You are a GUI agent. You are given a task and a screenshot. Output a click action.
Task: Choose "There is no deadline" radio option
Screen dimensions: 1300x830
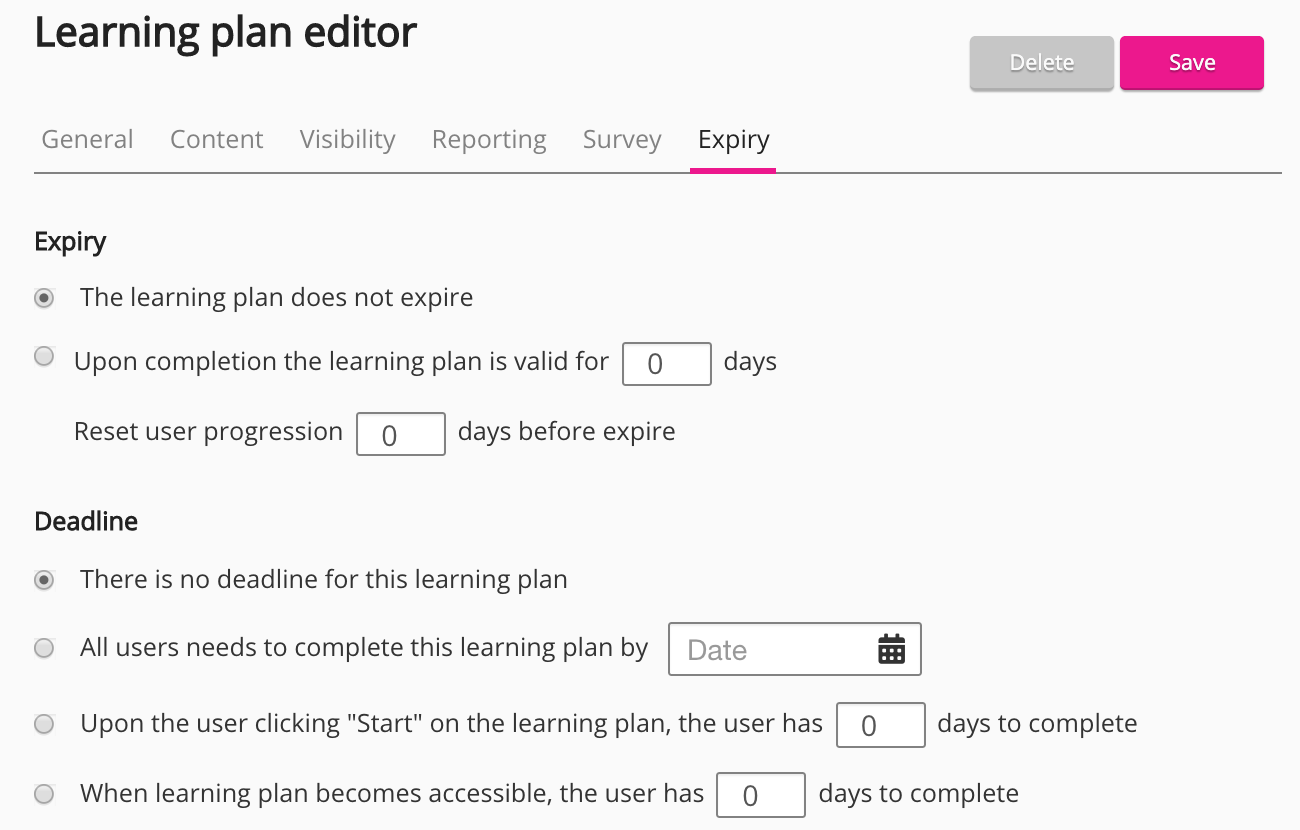(44, 580)
